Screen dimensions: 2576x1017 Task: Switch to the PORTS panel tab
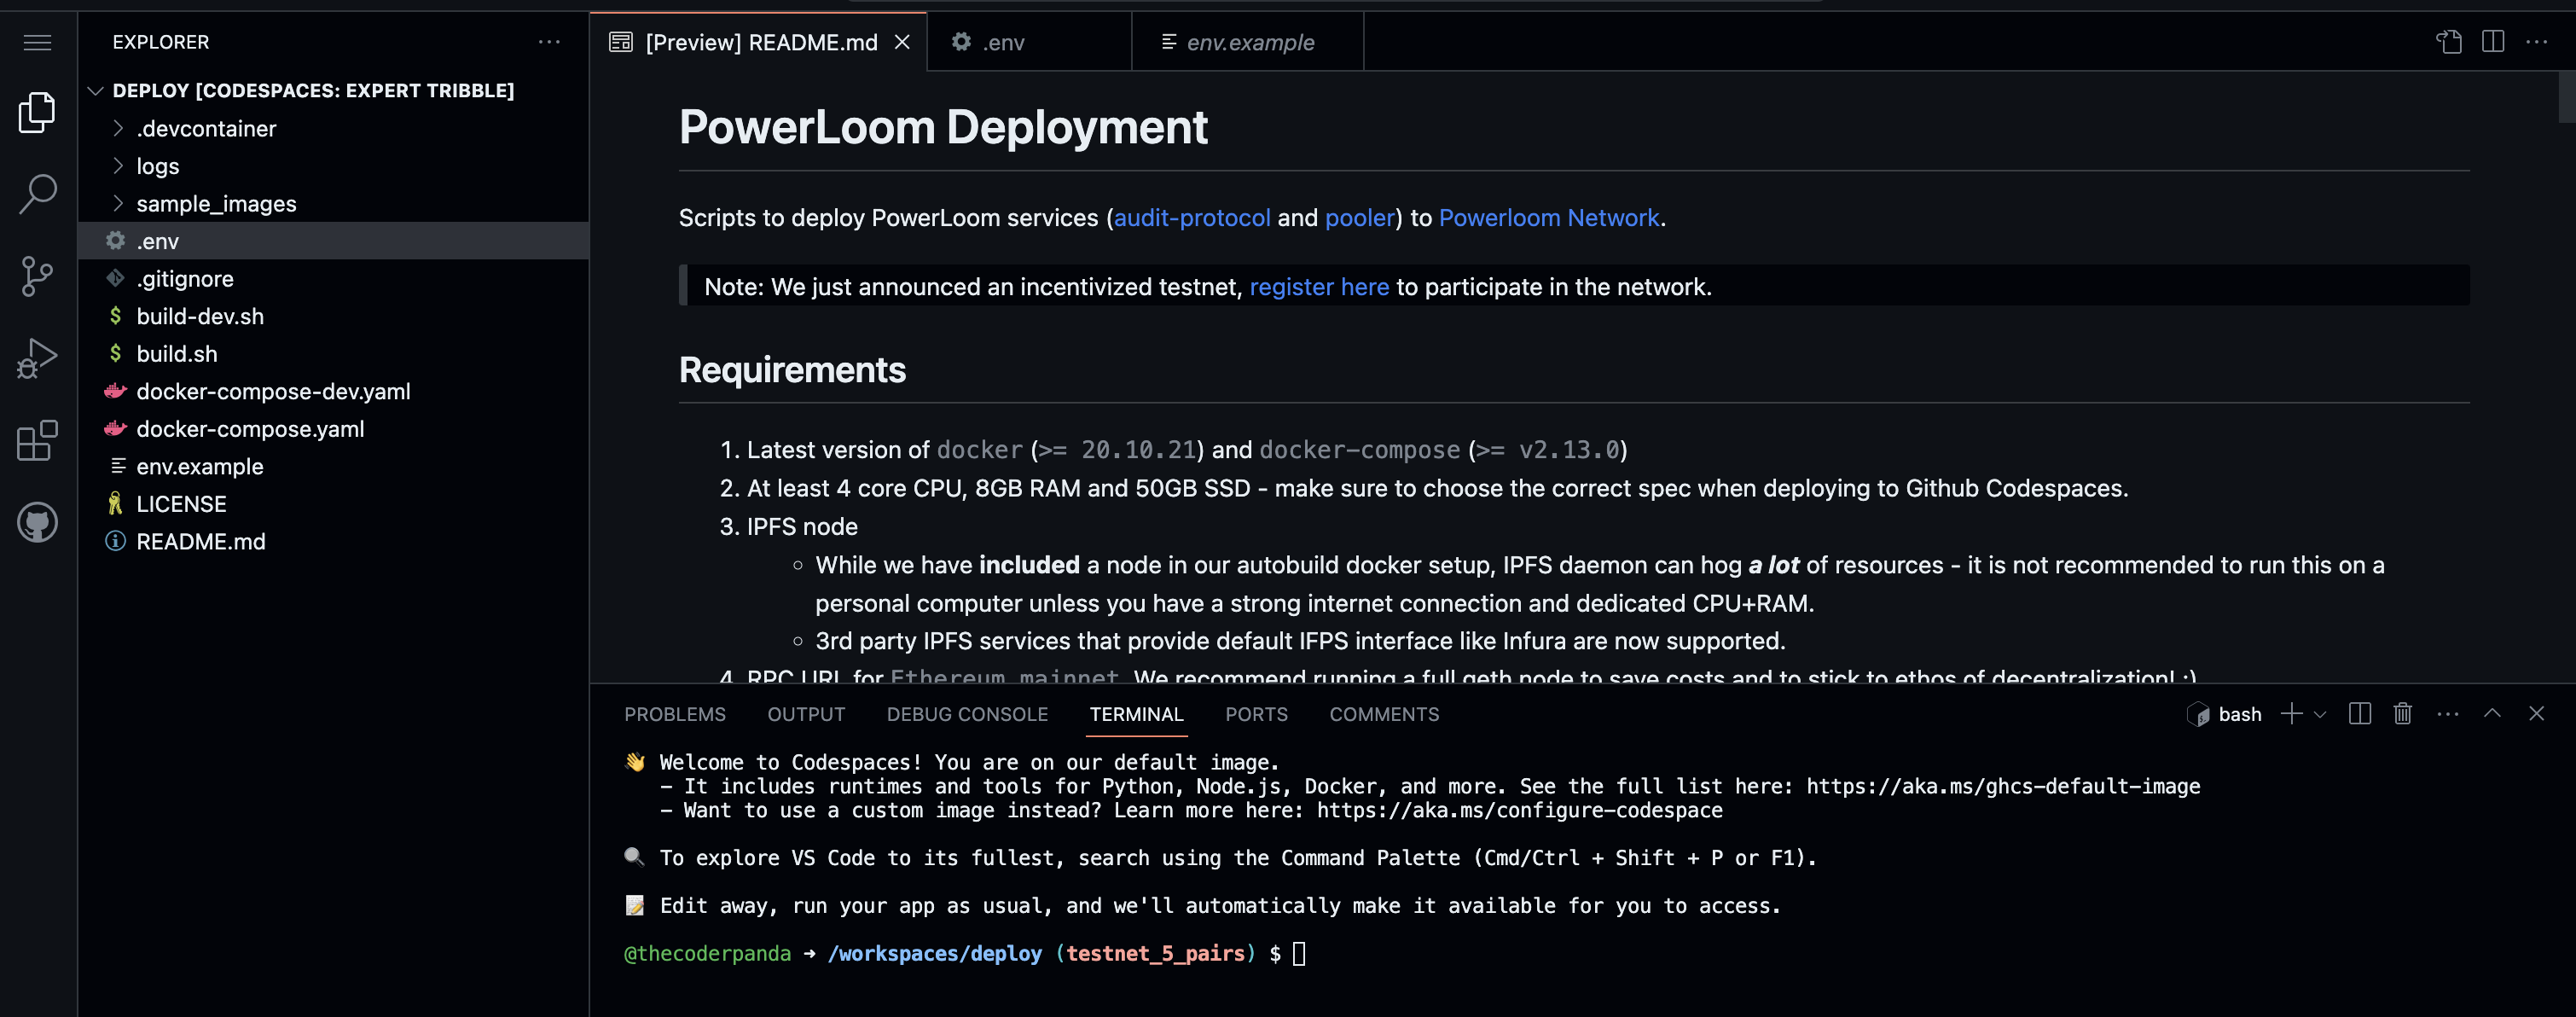(x=1256, y=714)
